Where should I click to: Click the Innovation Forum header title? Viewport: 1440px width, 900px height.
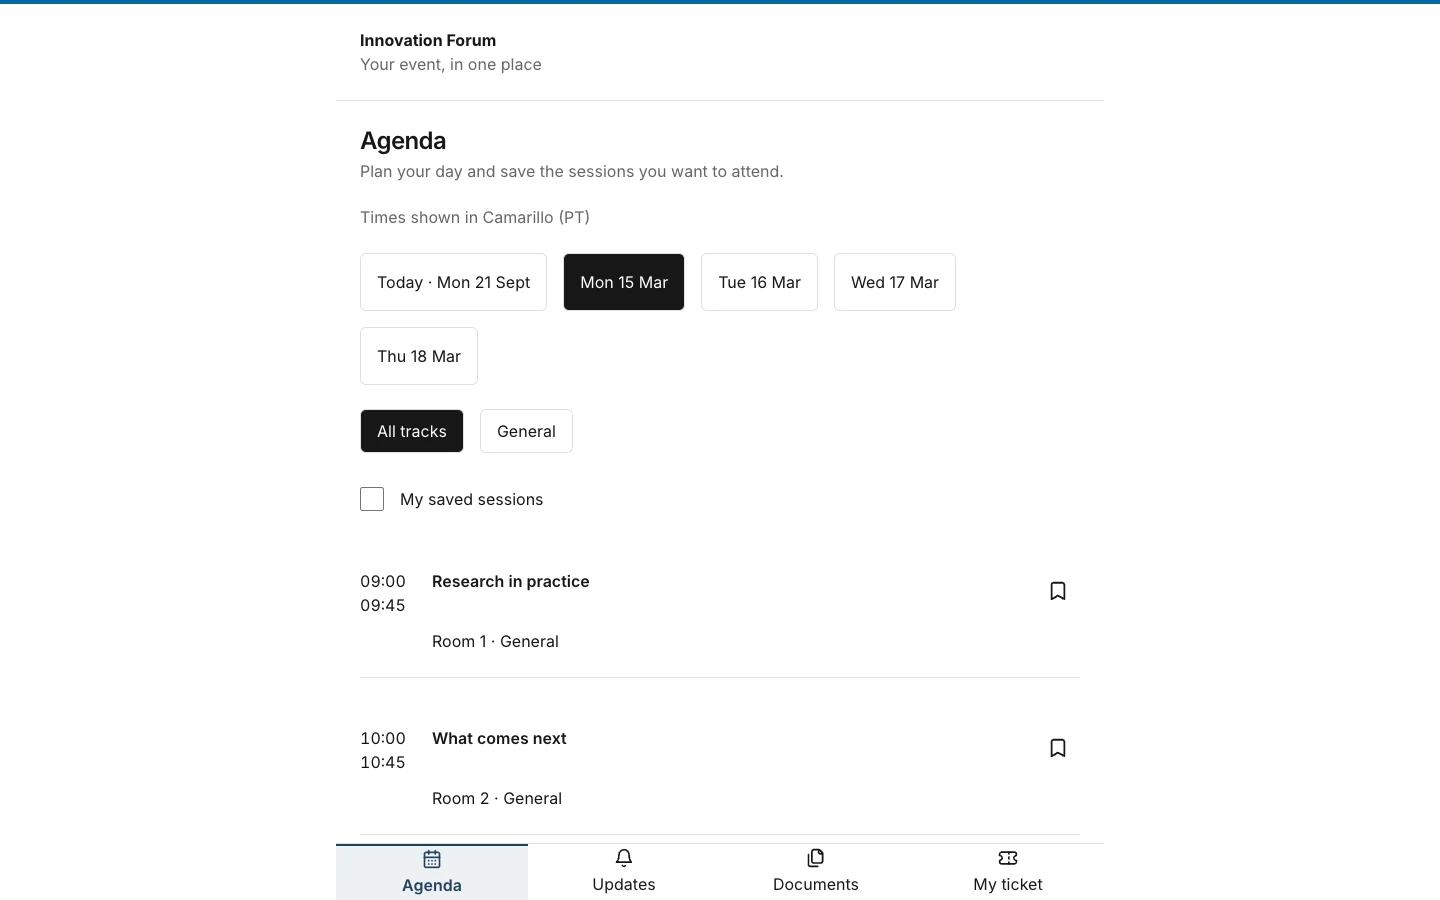click(428, 40)
